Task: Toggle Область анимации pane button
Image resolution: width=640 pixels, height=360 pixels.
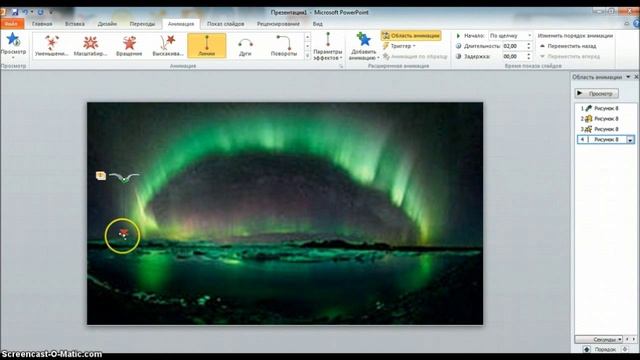Action: pyautogui.click(x=411, y=36)
